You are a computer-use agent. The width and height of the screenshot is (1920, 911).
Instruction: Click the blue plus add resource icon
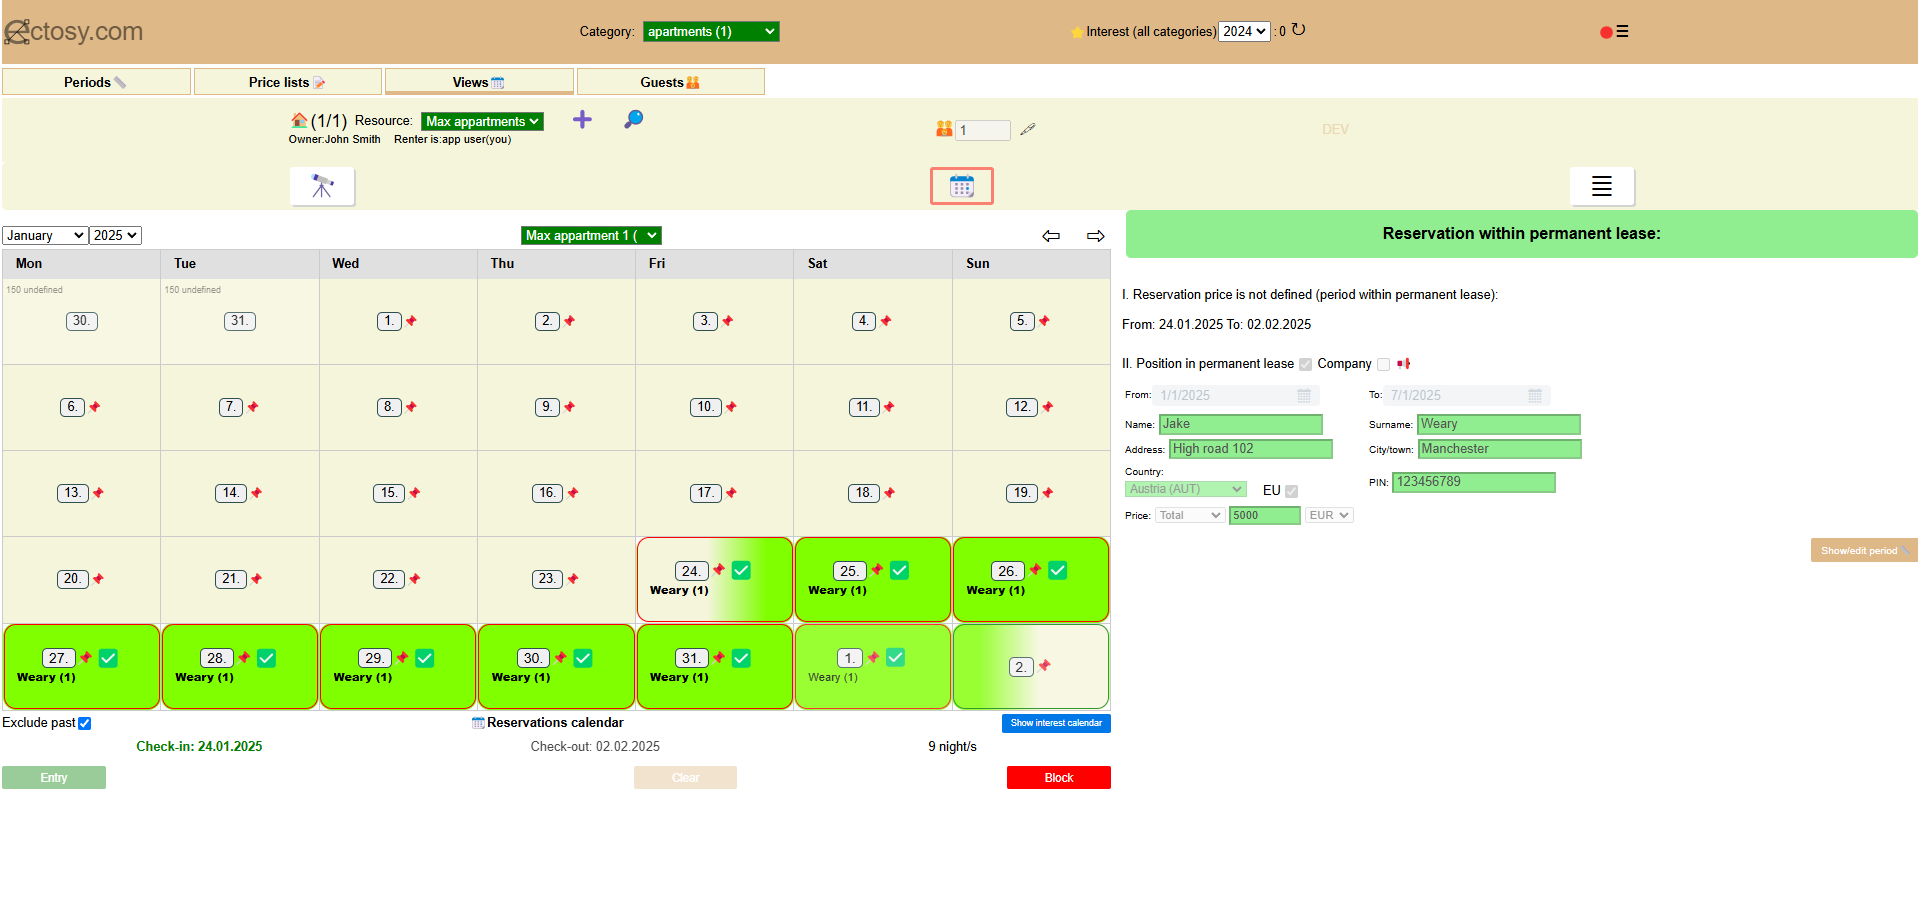pos(582,120)
